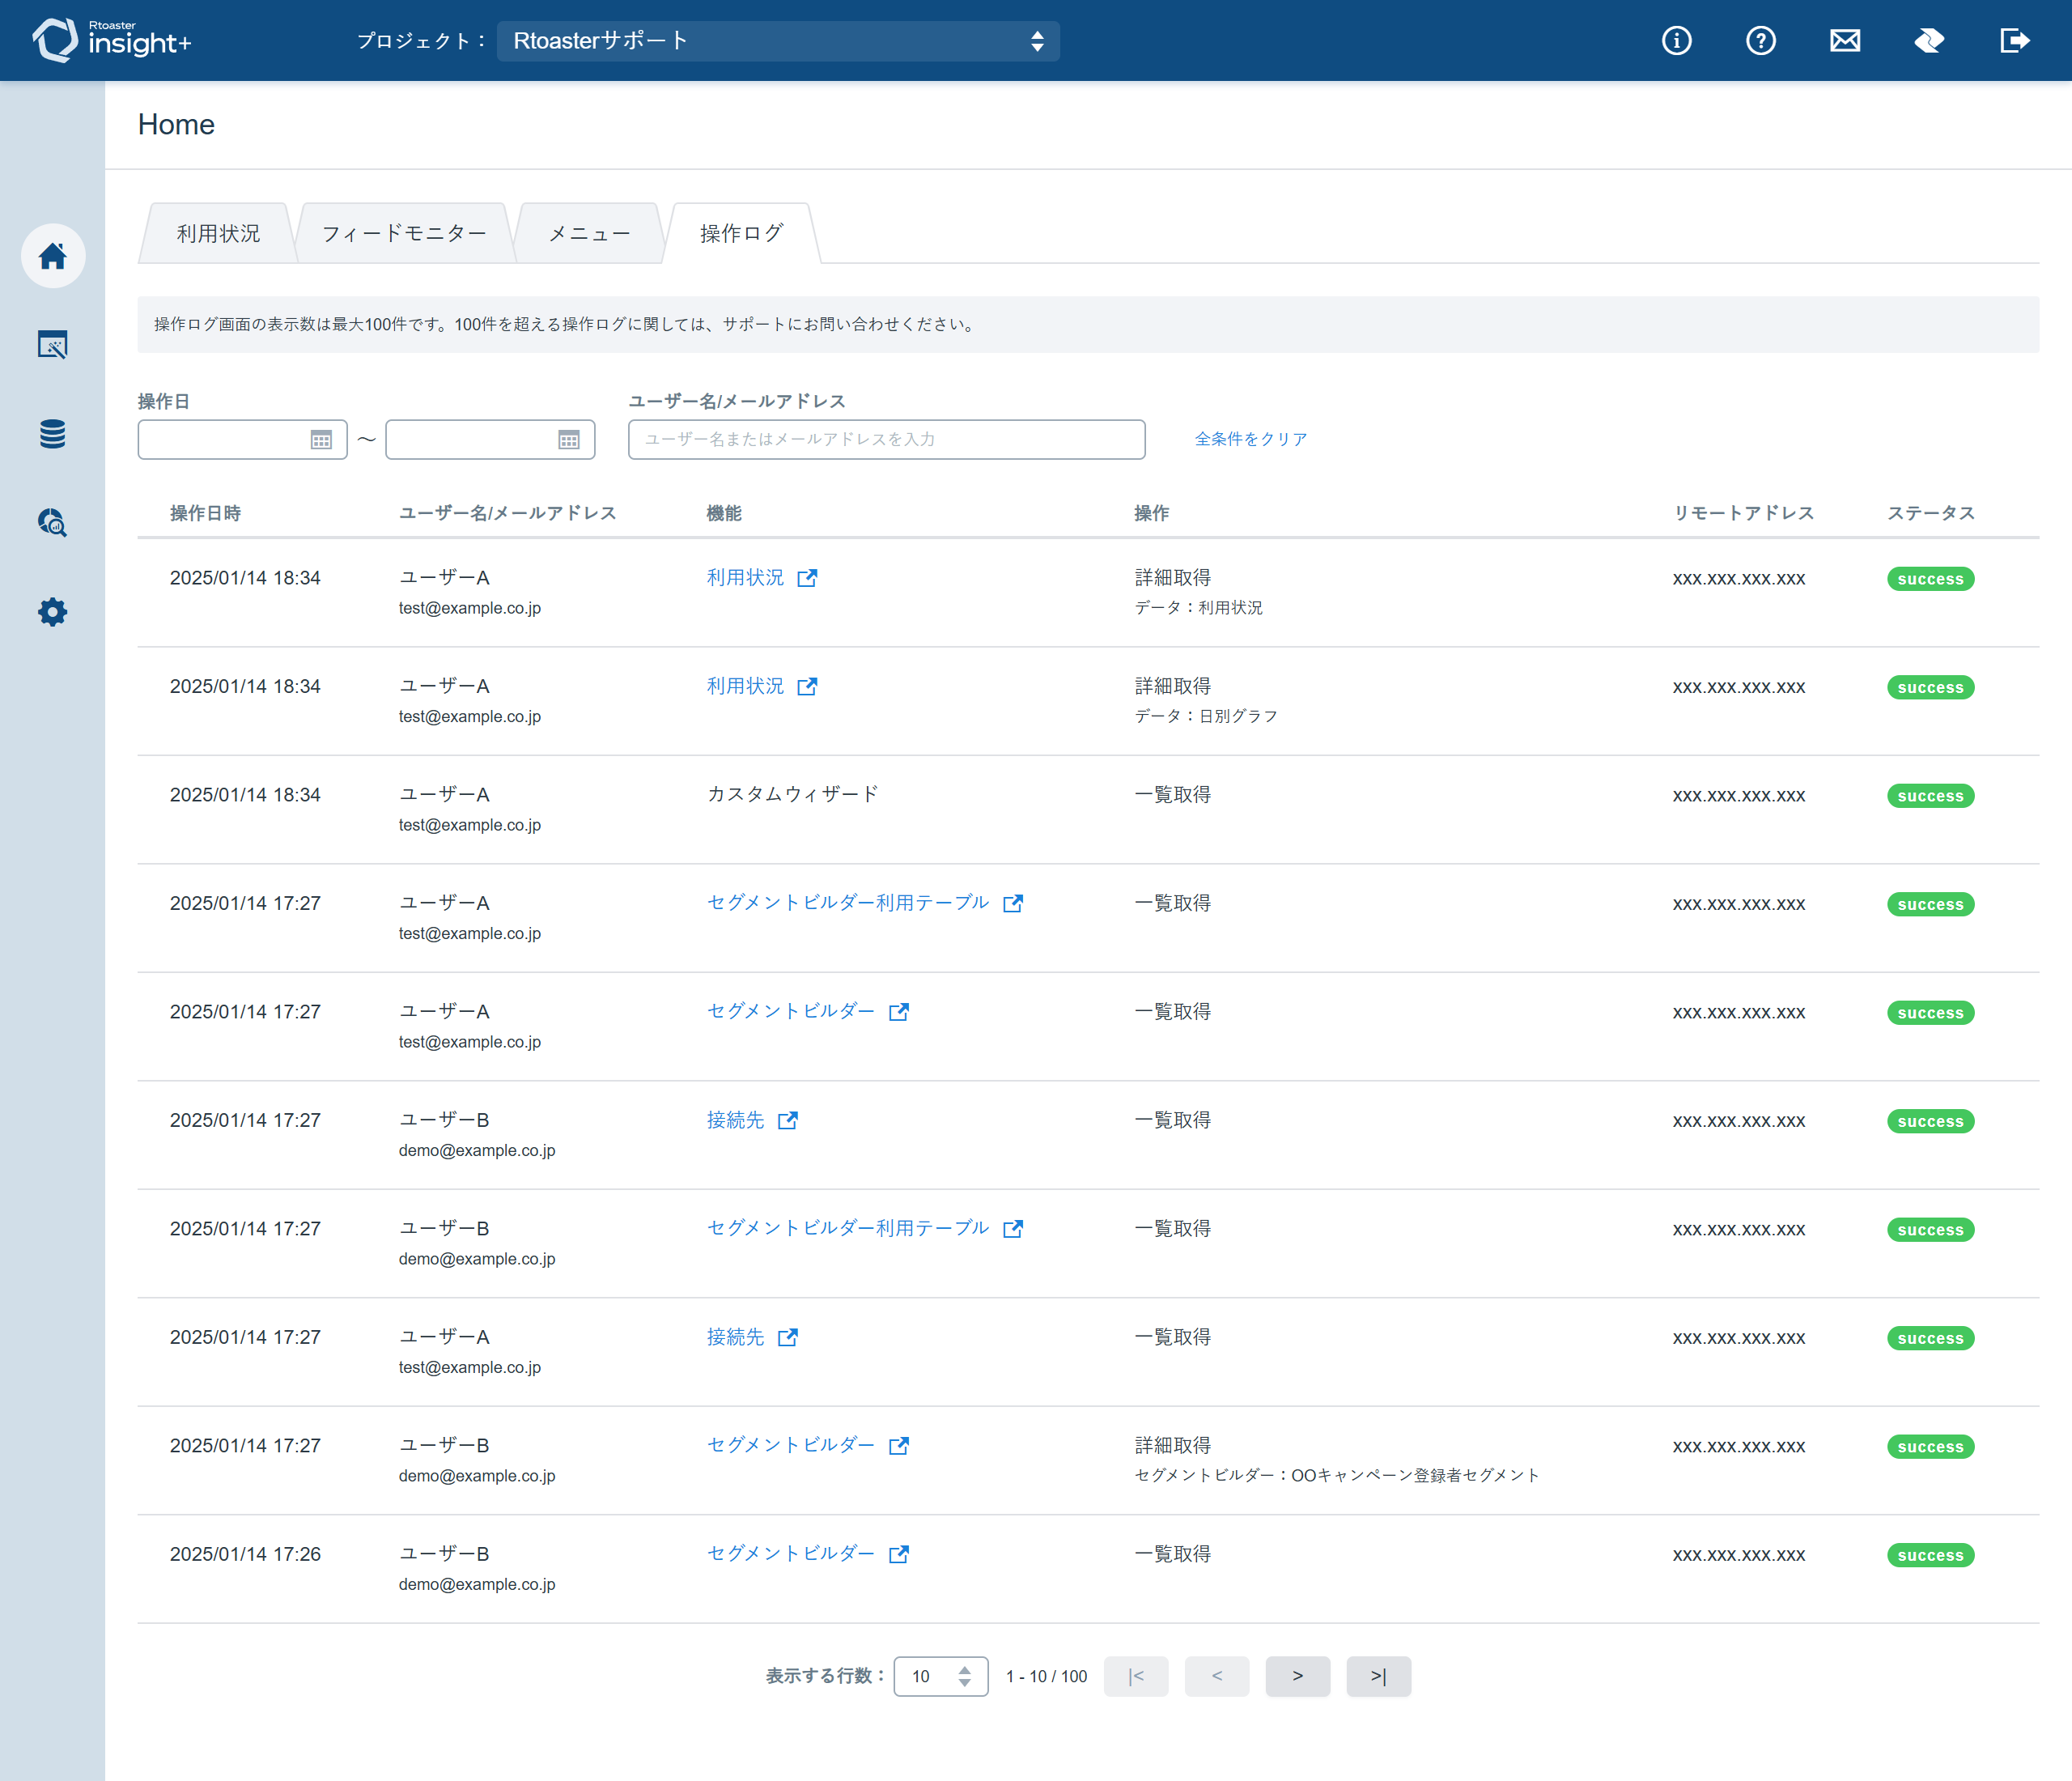
Task: Open the プロジェクト dropdown Rtoasterサポート
Action: [x=778, y=41]
